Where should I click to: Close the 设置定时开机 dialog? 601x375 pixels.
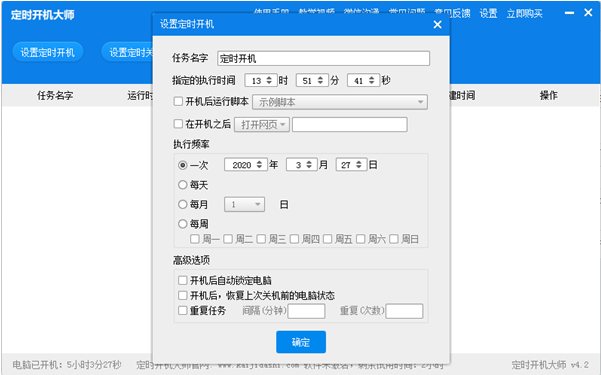tap(437, 25)
